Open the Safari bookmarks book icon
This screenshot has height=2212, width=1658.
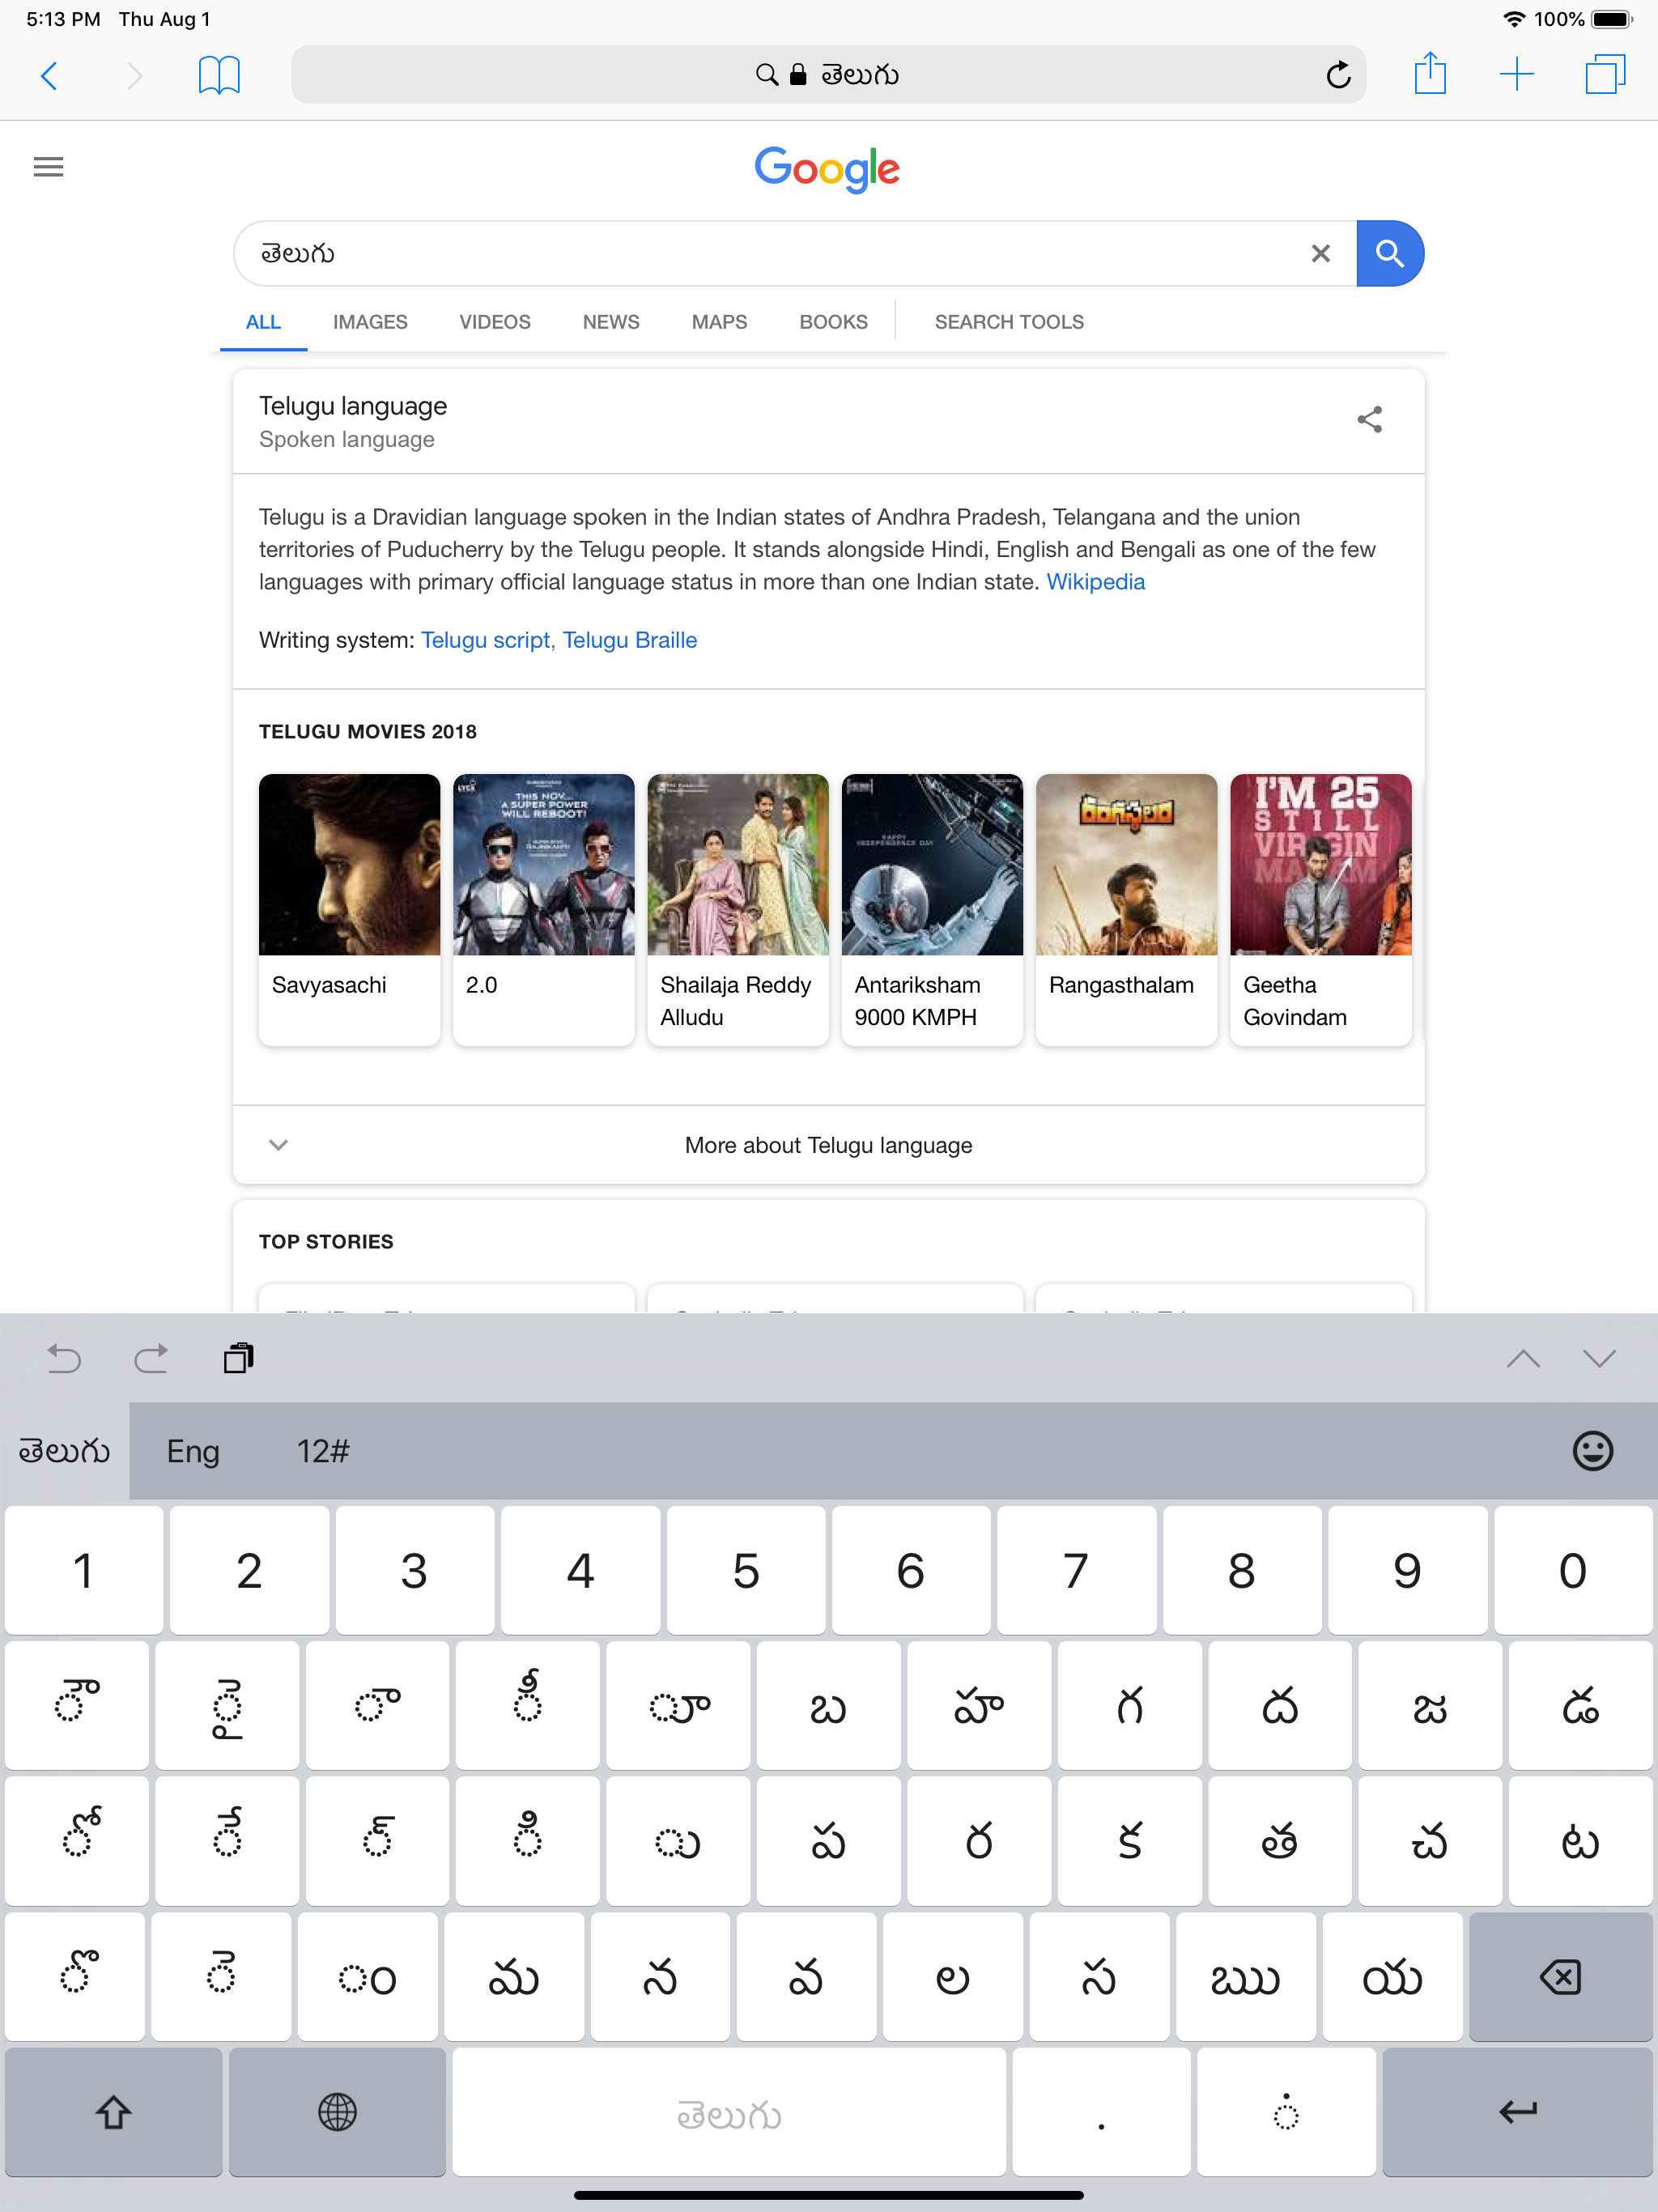(219, 75)
